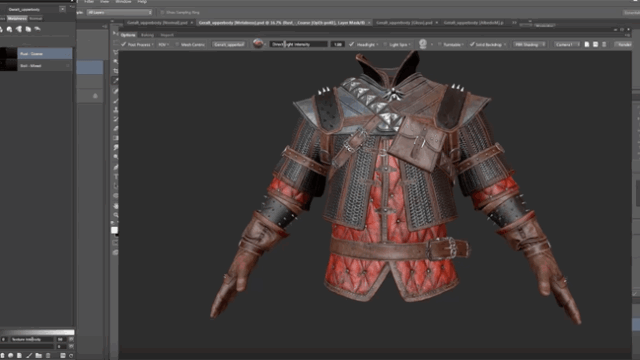Click the clock icon beside Light Spin

[423, 44]
